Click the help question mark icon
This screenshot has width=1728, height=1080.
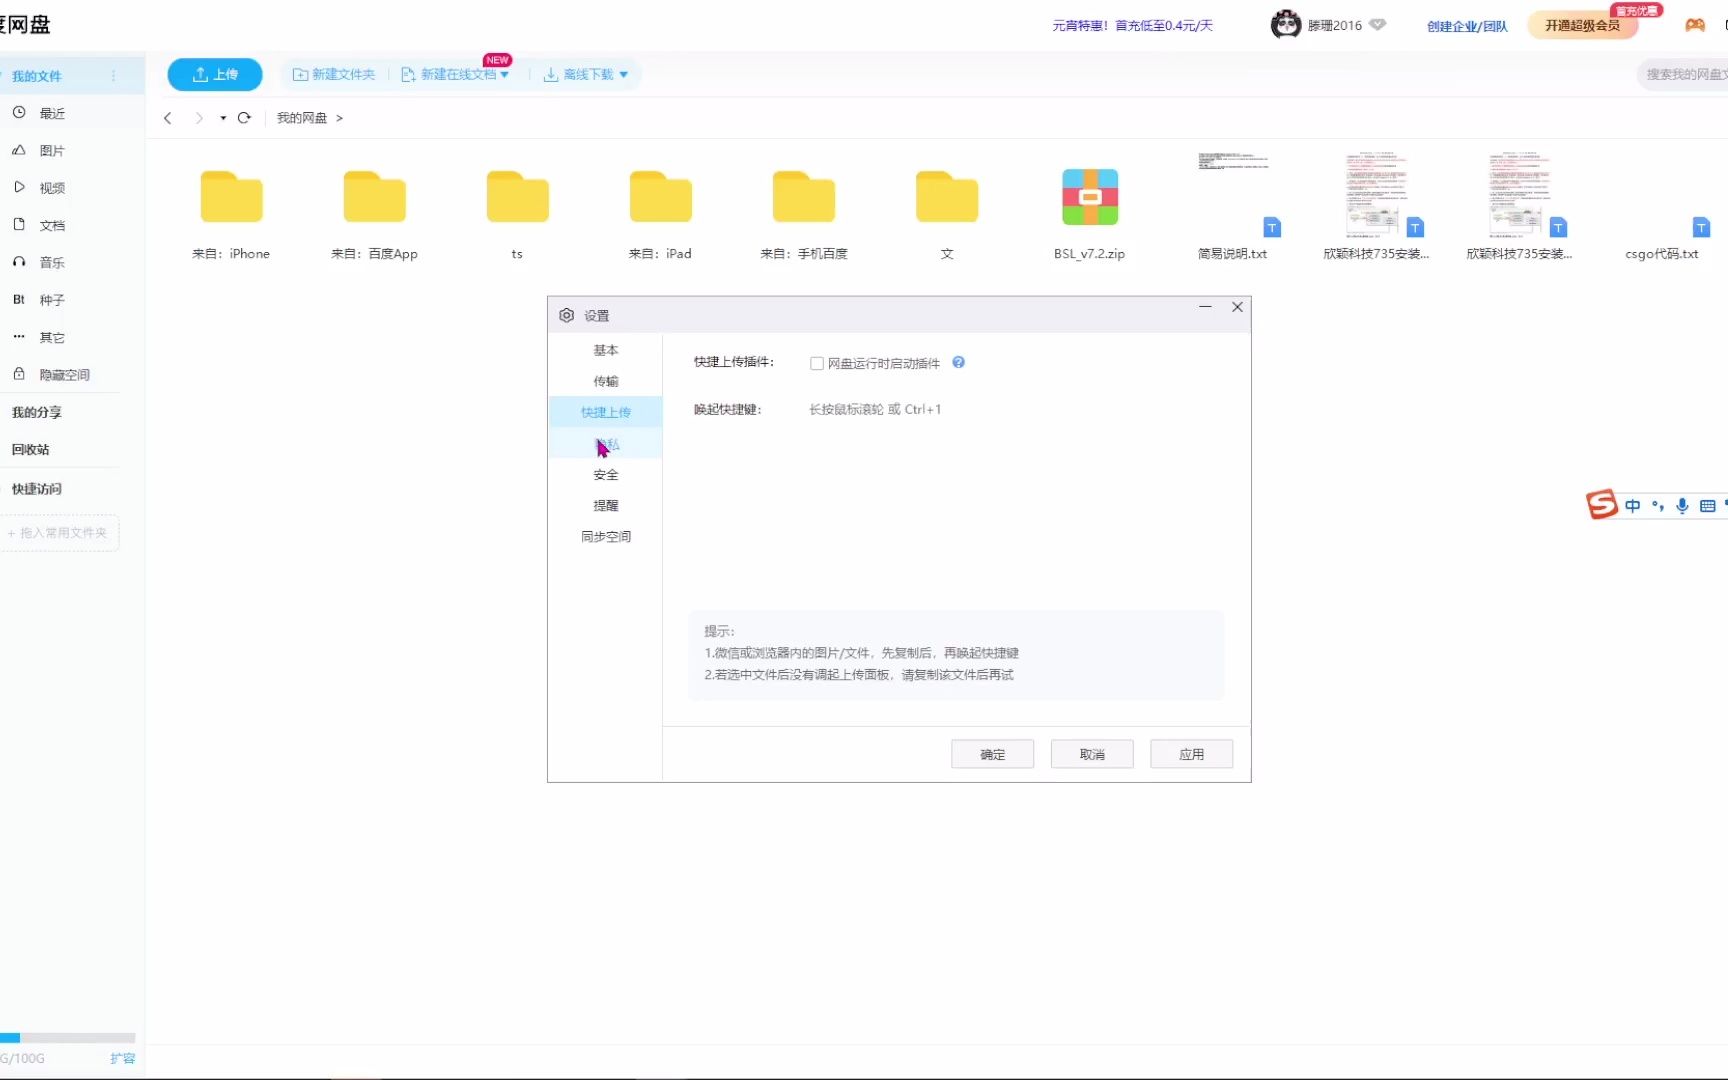click(958, 362)
